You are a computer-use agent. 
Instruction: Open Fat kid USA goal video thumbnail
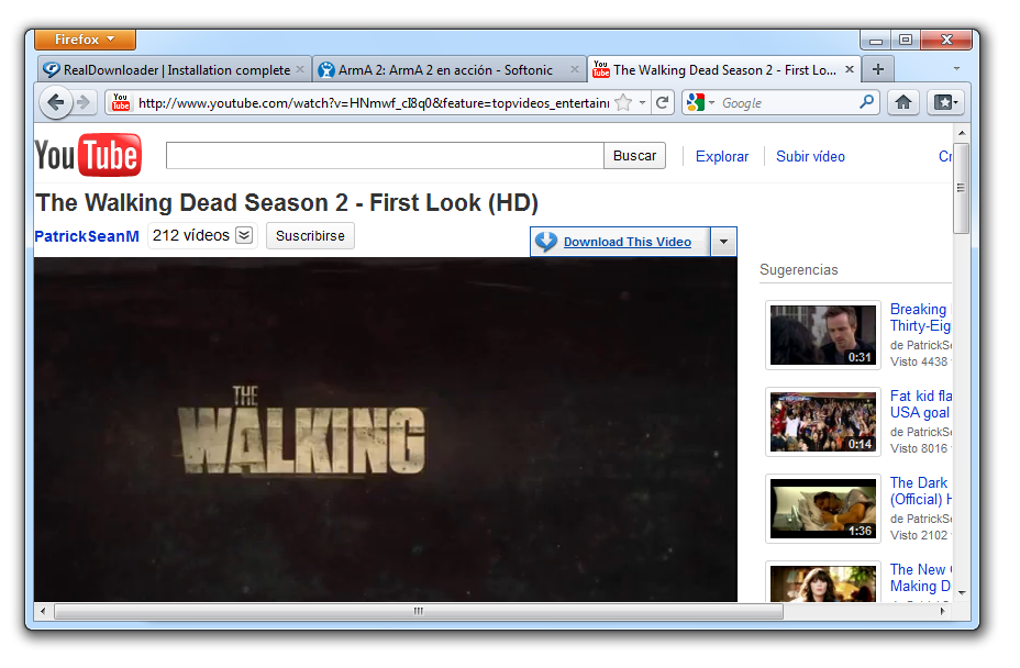click(823, 421)
